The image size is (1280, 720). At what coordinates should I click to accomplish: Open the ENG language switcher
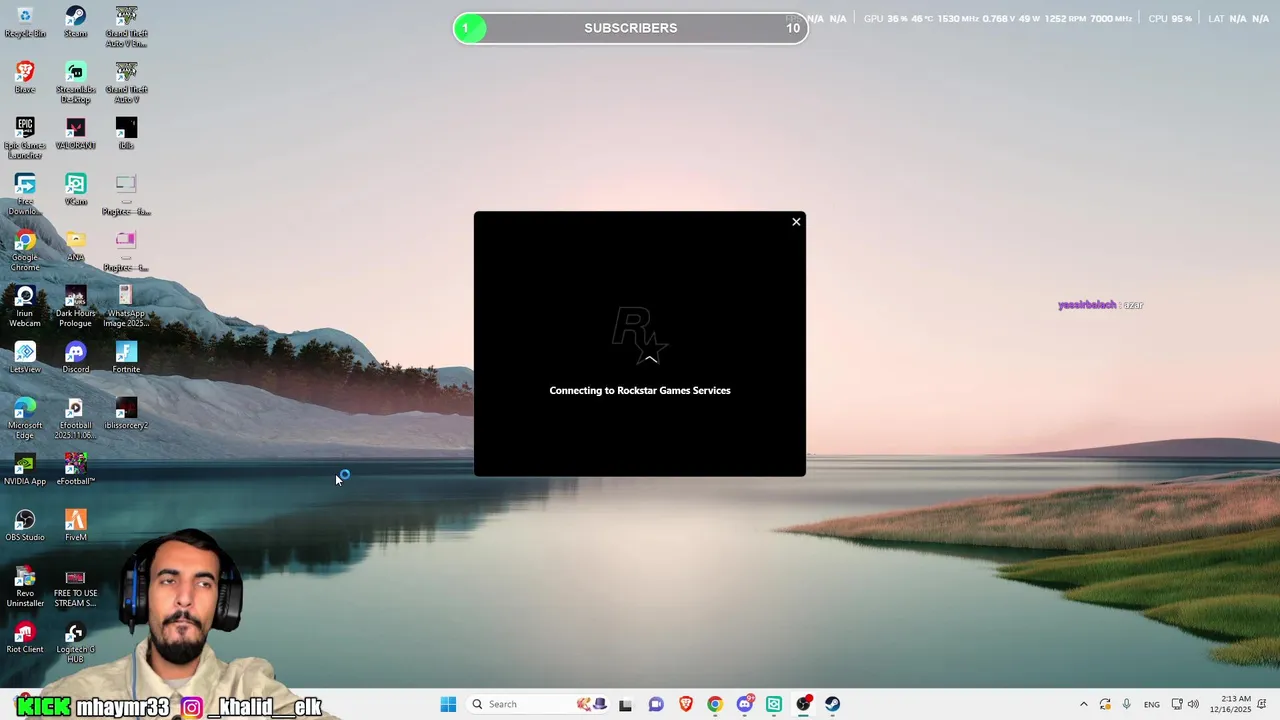tap(1152, 704)
